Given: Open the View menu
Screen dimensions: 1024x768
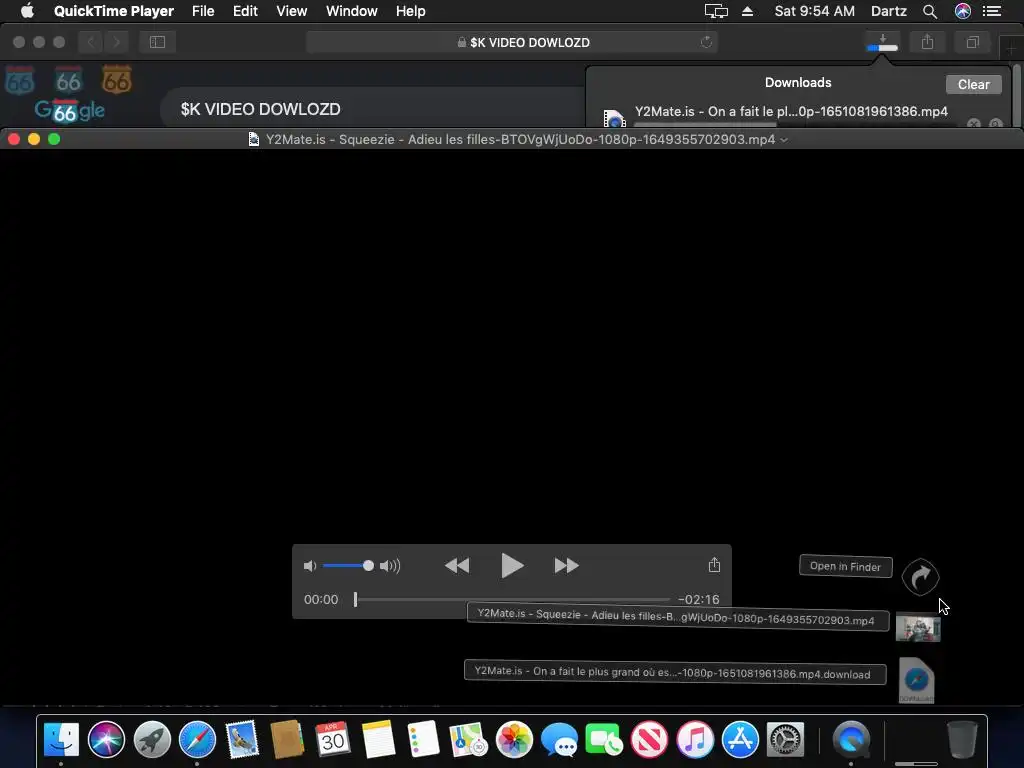Looking at the screenshot, I should pyautogui.click(x=291, y=11).
